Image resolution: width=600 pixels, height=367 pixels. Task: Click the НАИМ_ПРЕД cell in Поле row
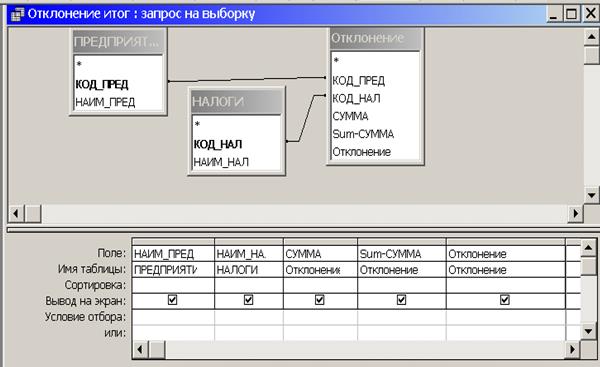(173, 254)
